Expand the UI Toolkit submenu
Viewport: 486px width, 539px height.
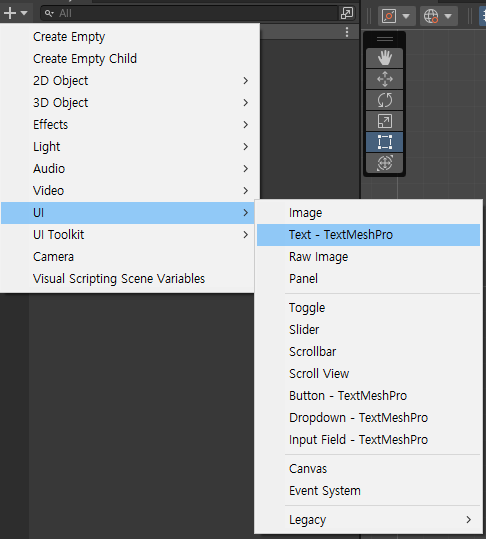[128, 235]
